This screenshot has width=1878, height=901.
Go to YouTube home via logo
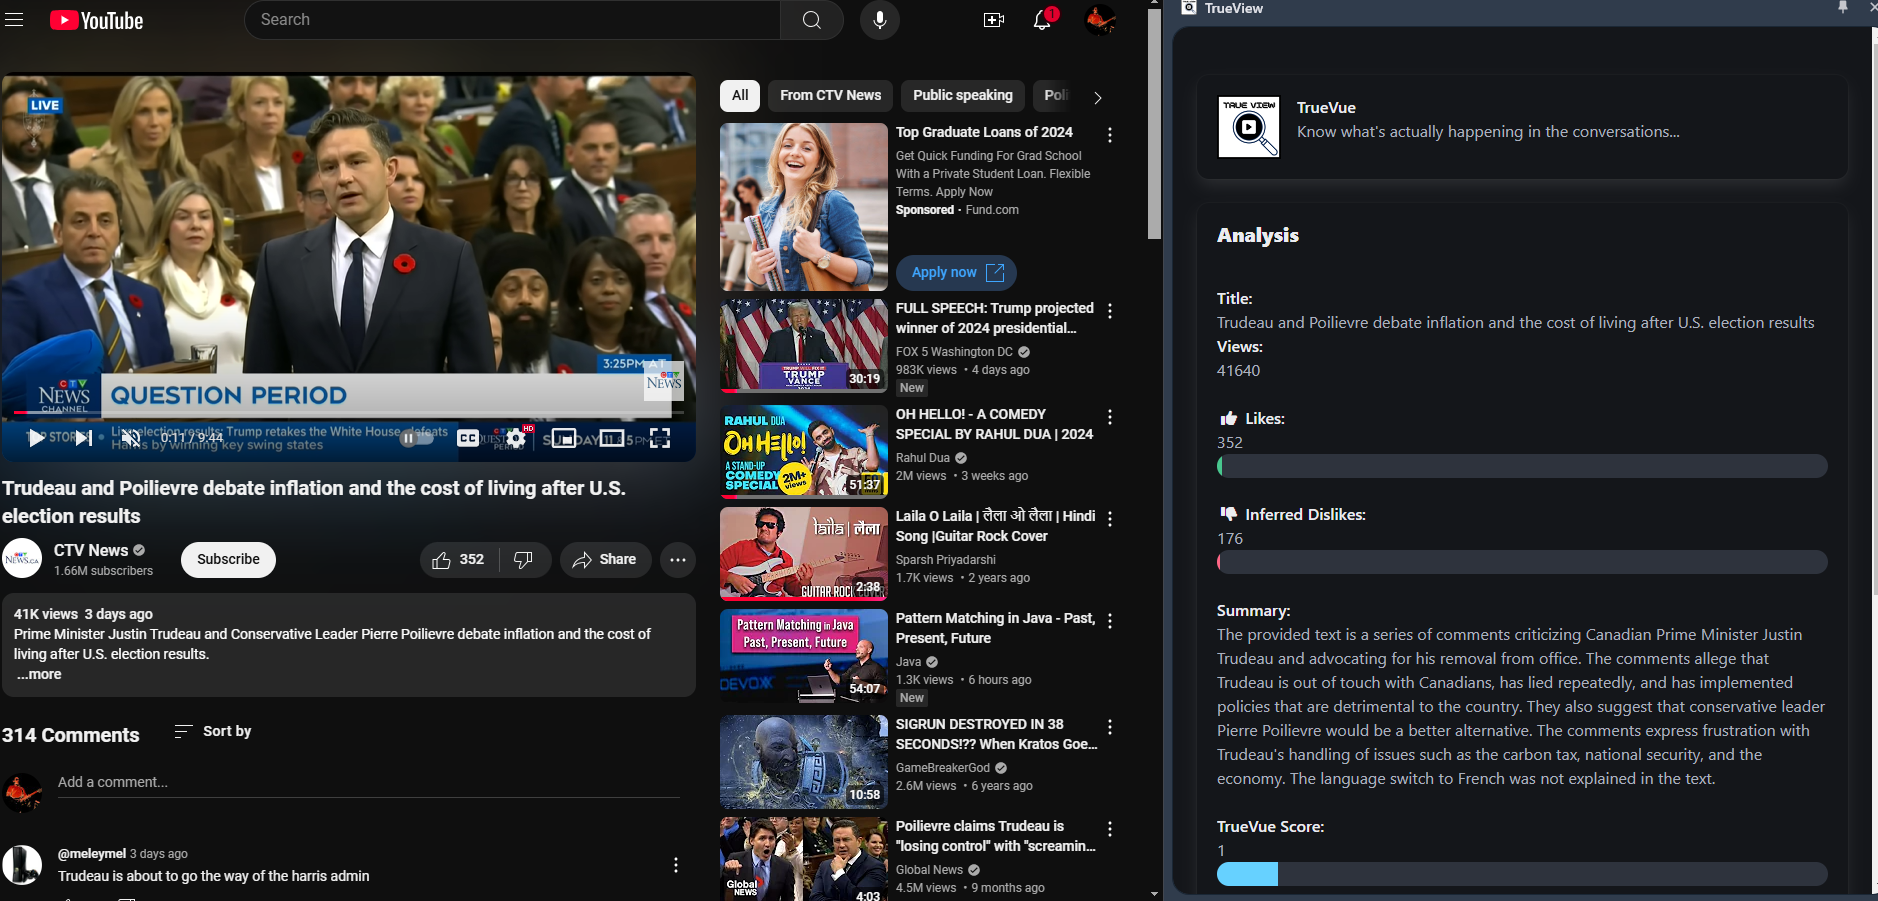tap(97, 20)
